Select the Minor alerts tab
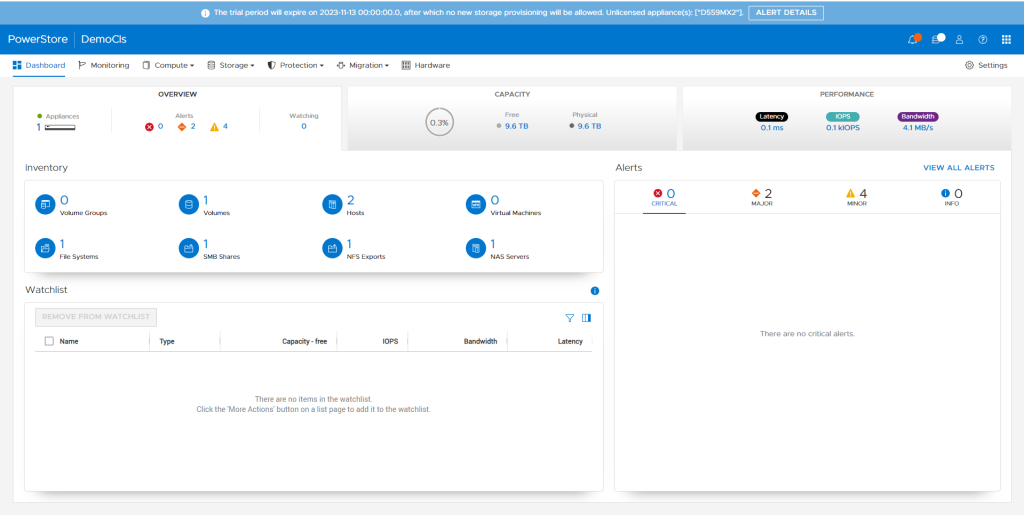 pyautogui.click(x=856, y=197)
